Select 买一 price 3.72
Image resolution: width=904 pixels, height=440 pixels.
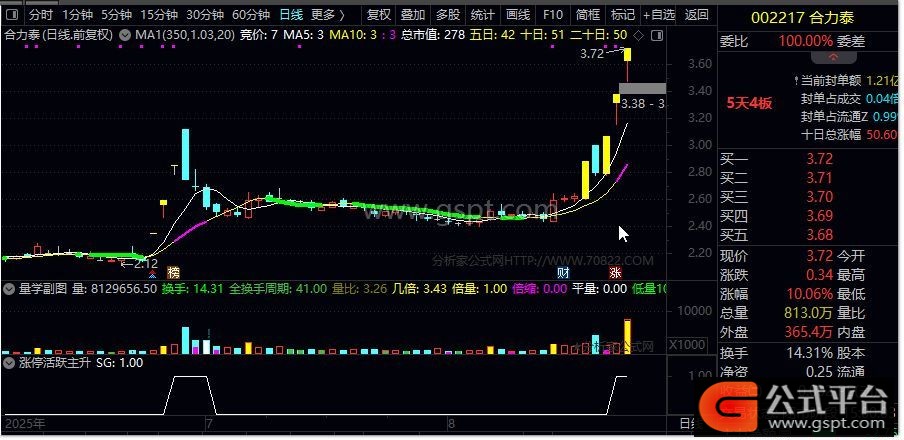point(819,159)
